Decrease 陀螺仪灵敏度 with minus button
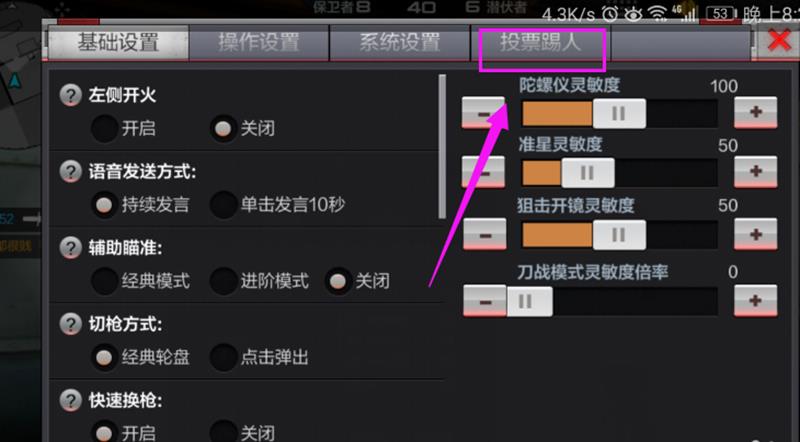The width and height of the screenshot is (800, 442). point(483,113)
